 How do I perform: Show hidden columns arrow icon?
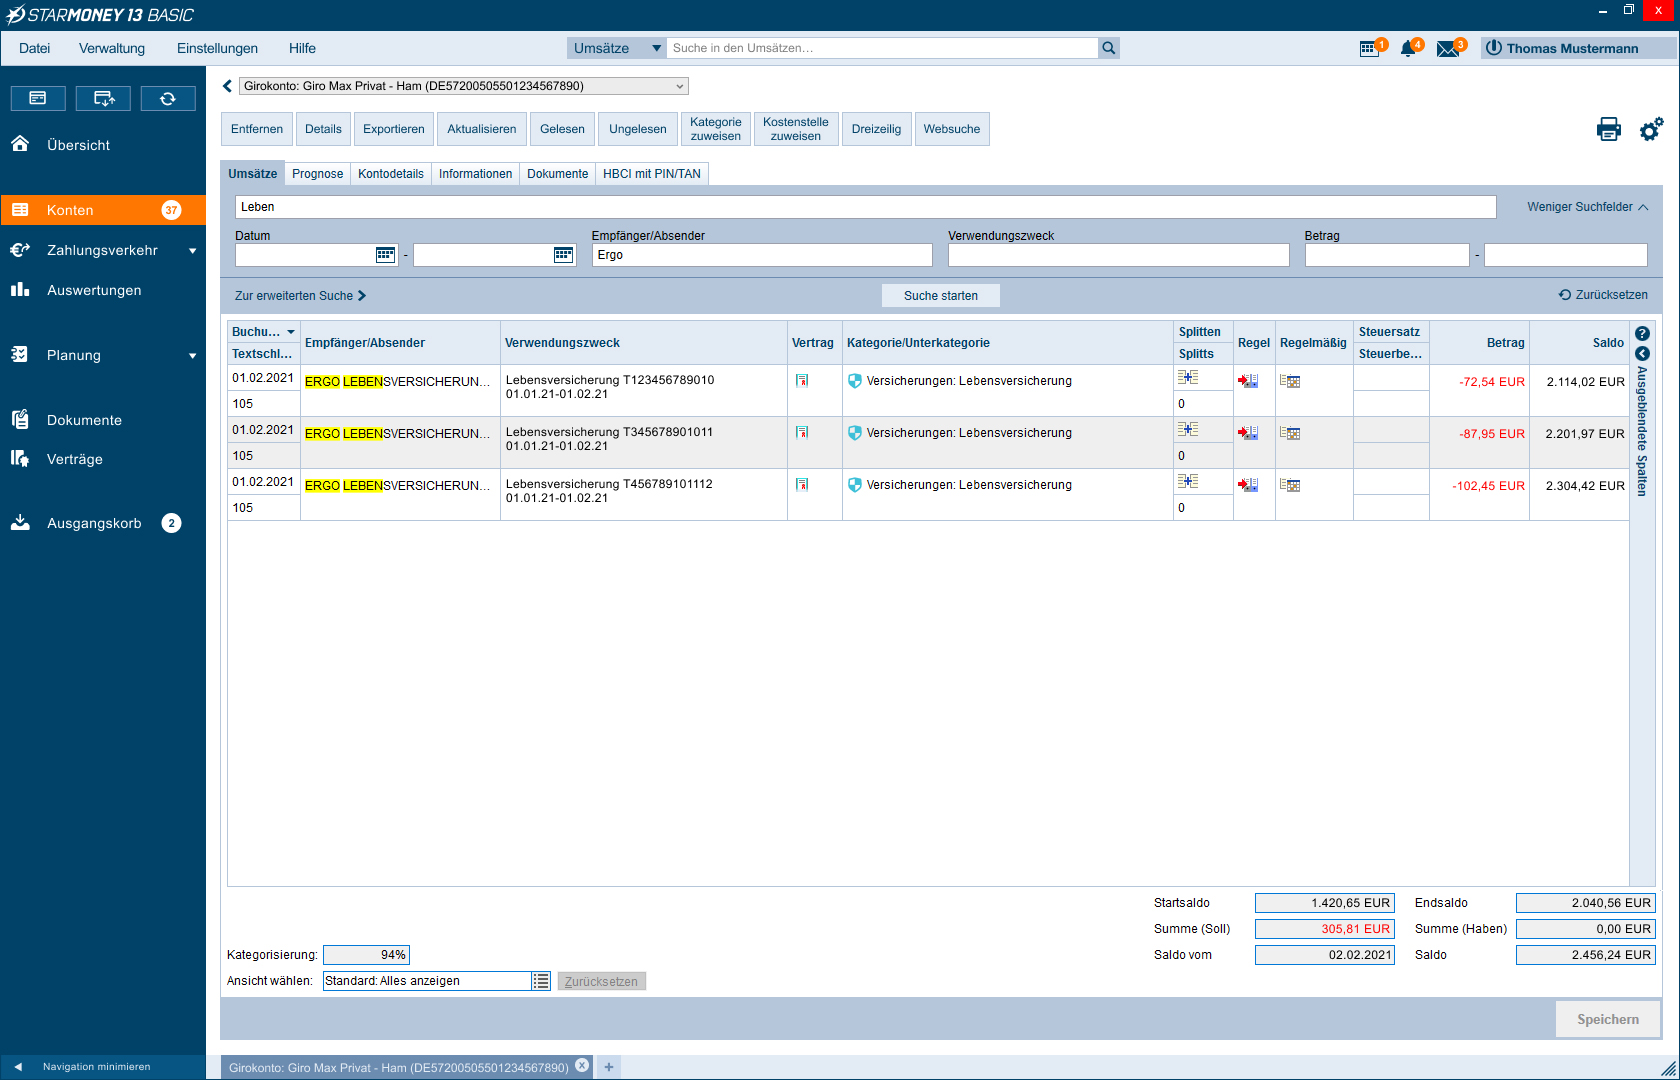click(1642, 354)
